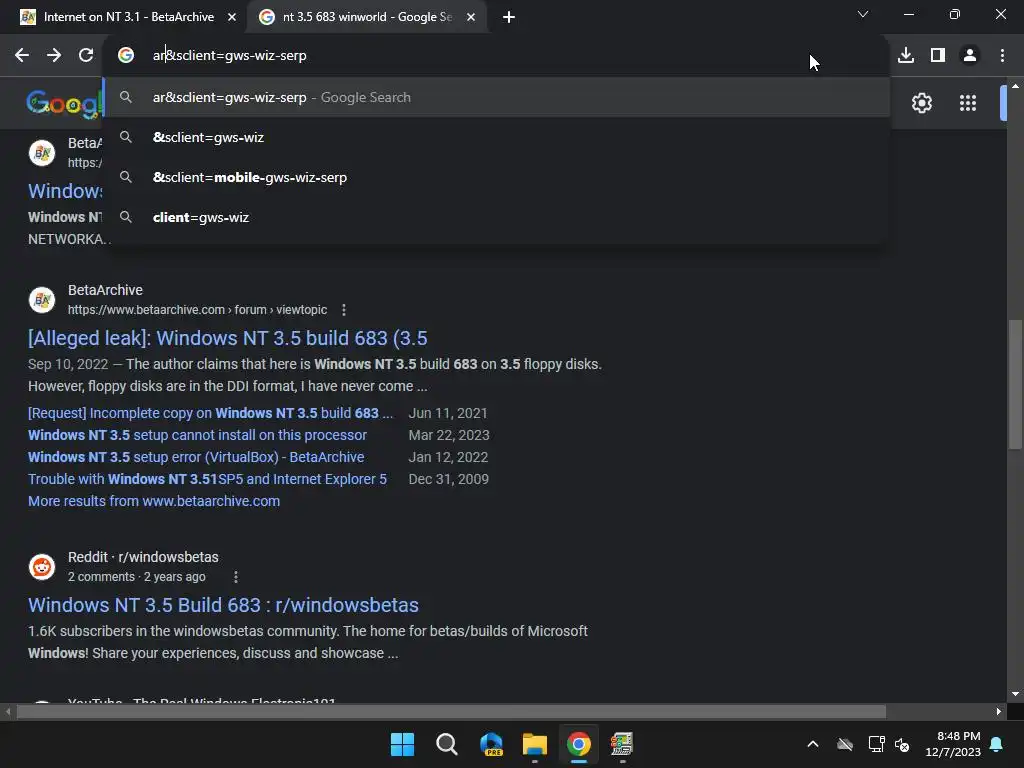Open Request Incomplete copy on Windows NT 3.5 link
1024x768 pixels.
click(210, 413)
